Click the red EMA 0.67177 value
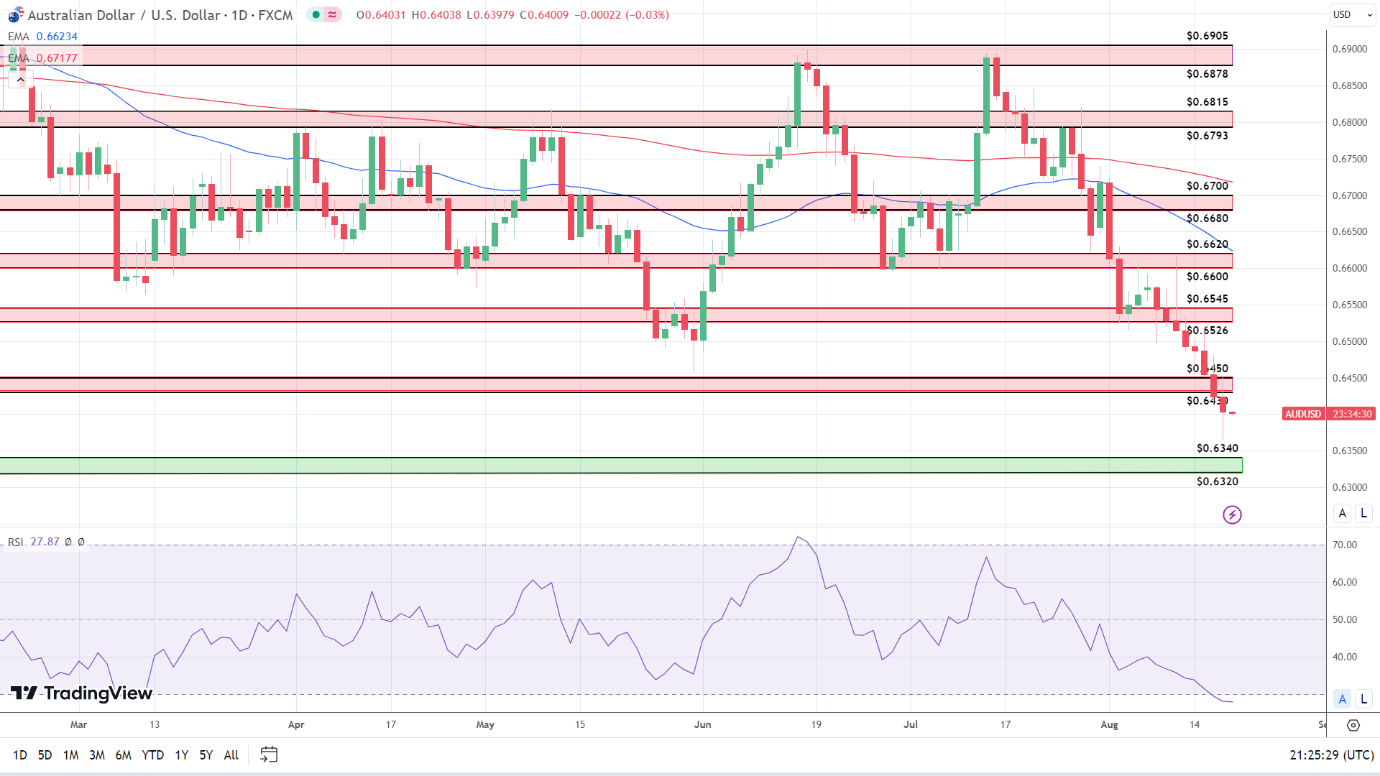 point(57,57)
